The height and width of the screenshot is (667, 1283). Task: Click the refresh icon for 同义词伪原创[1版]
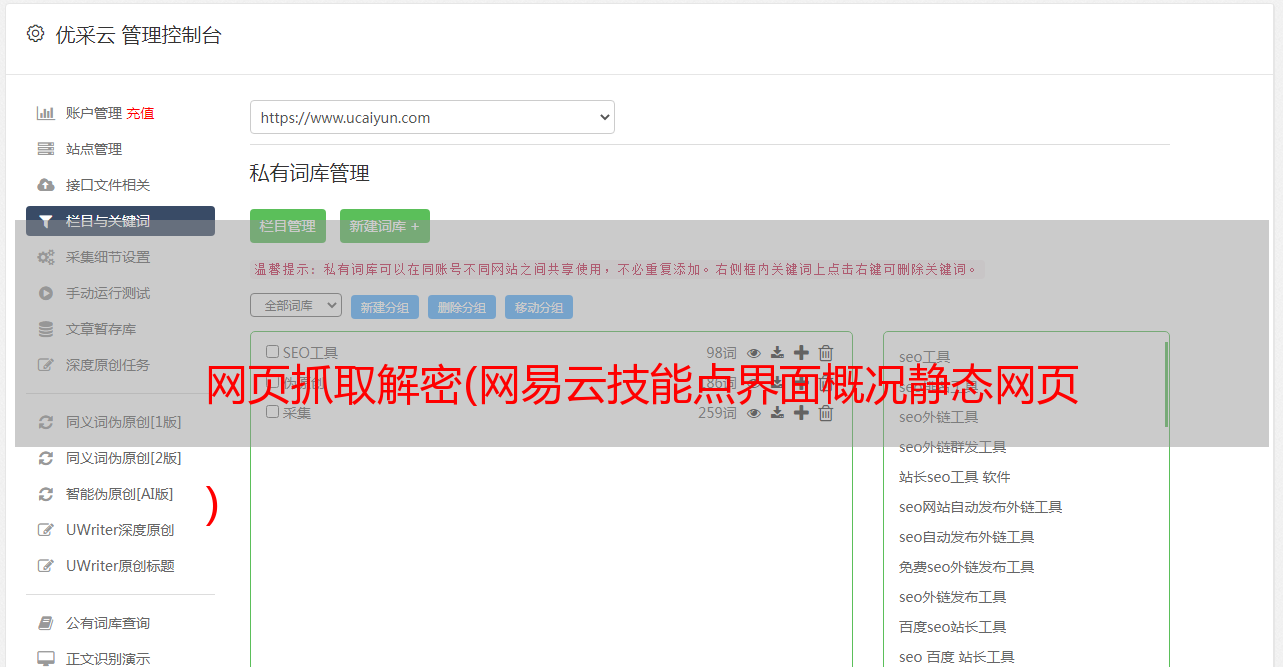point(45,422)
